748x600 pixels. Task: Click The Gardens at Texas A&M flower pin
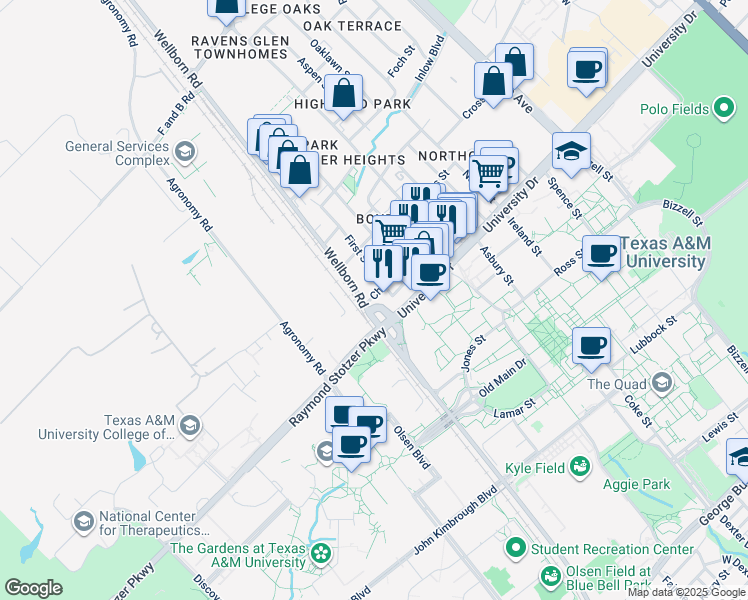(x=321, y=554)
